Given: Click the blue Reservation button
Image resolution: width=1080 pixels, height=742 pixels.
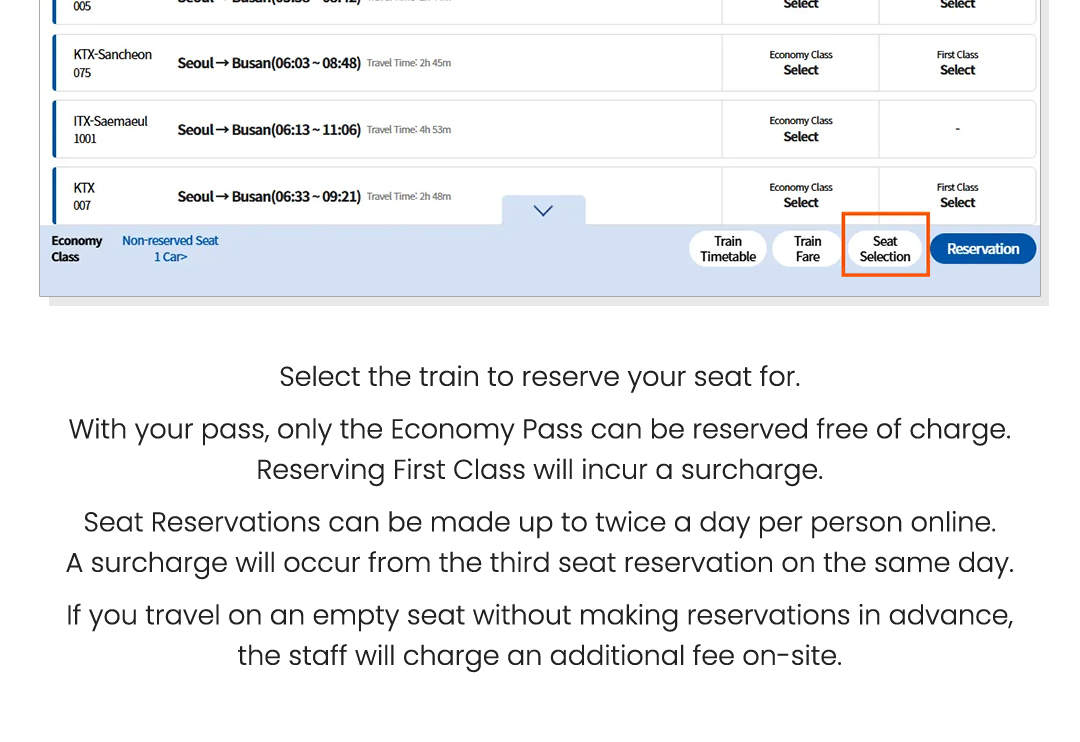Looking at the screenshot, I should click(982, 248).
